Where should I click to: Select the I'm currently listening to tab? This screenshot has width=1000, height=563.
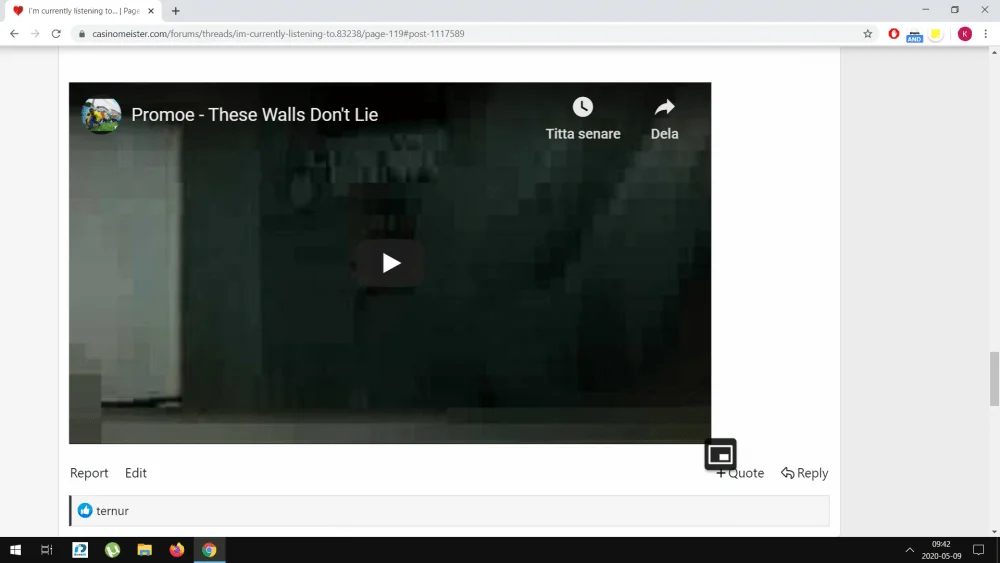pyautogui.click(x=83, y=11)
